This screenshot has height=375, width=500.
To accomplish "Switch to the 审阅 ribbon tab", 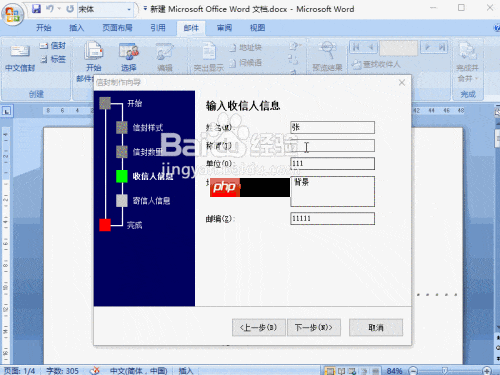I will point(224,28).
